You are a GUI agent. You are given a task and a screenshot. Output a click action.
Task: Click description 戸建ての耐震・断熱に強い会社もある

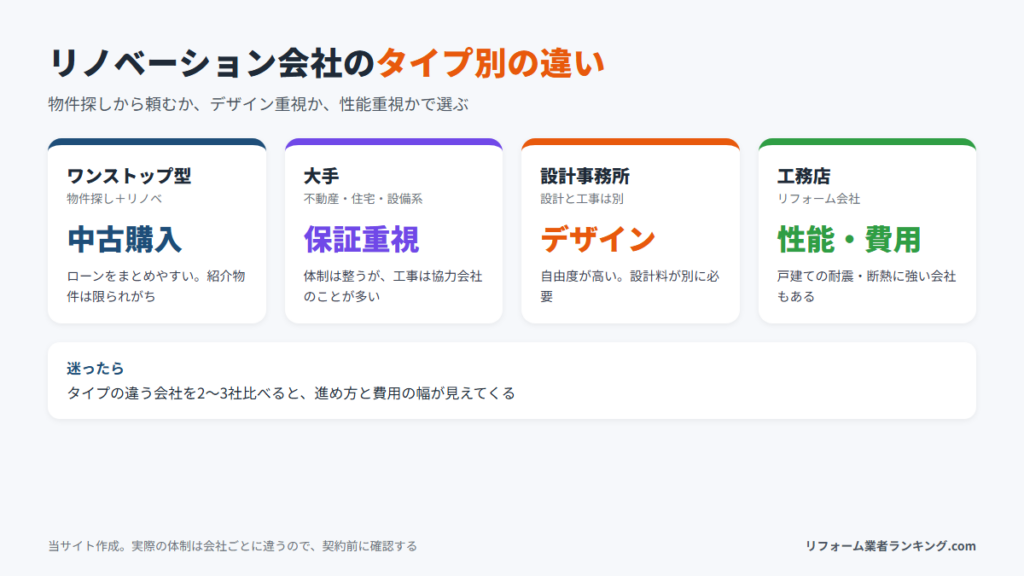(867, 286)
